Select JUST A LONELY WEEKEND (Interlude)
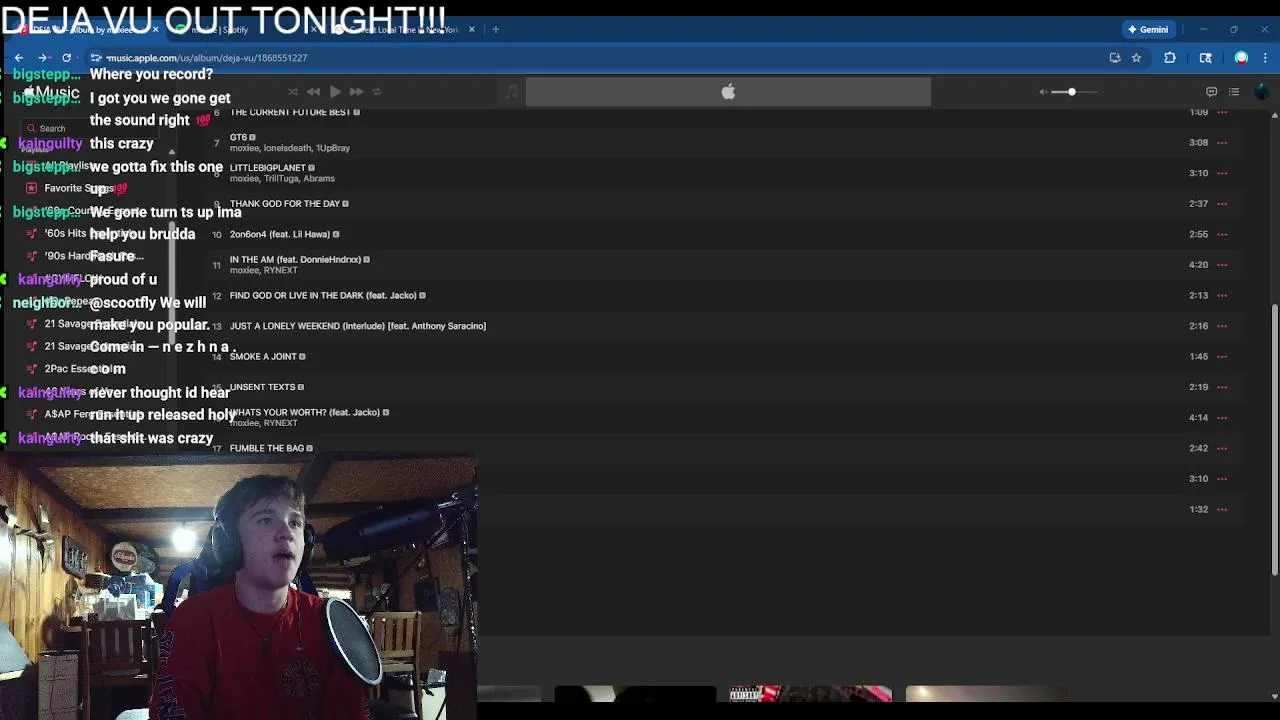 pos(358,326)
